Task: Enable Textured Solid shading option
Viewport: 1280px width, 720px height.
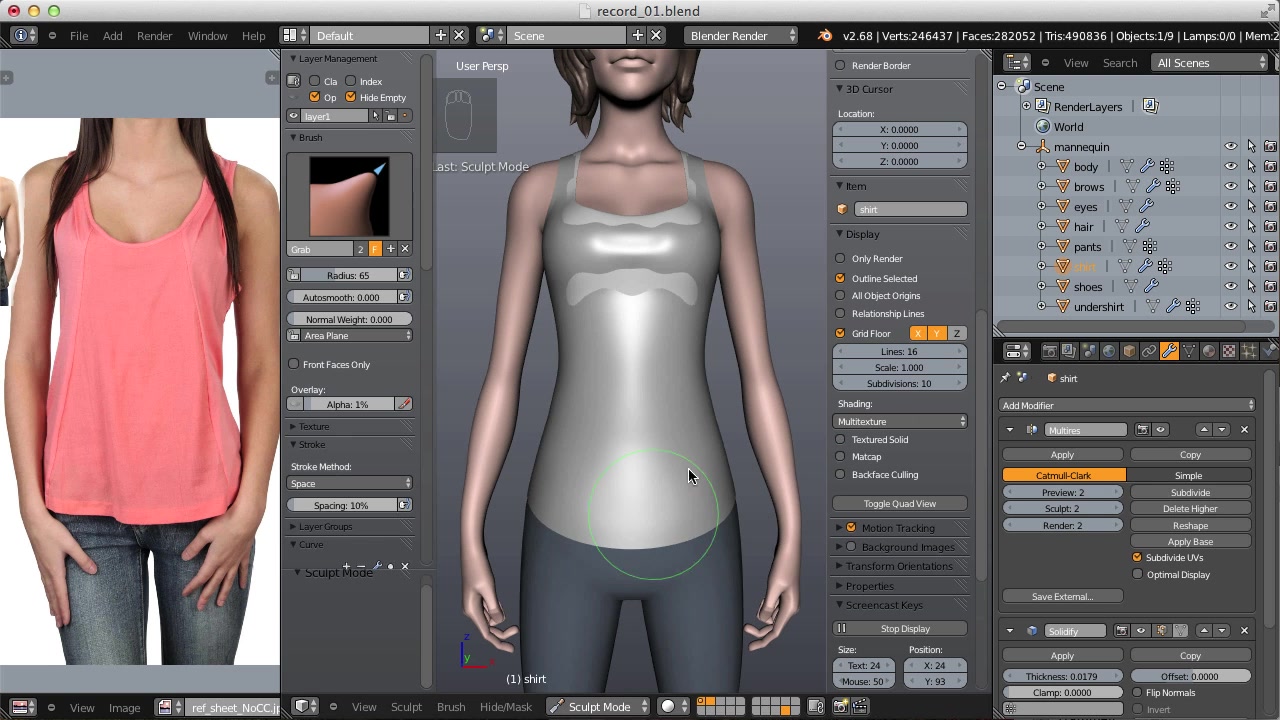Action: click(840, 440)
